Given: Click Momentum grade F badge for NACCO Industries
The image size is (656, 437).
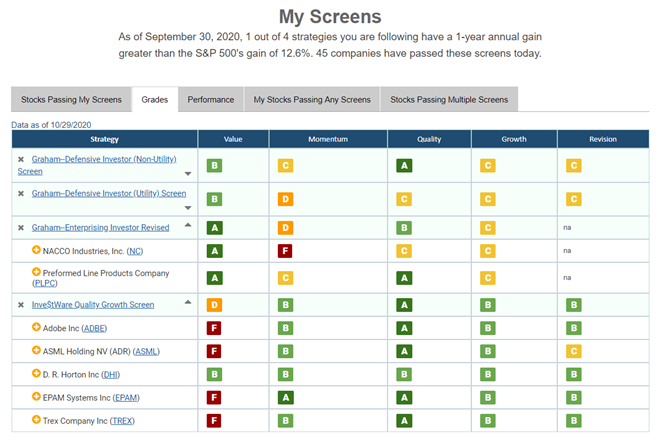Looking at the screenshot, I should pos(285,251).
